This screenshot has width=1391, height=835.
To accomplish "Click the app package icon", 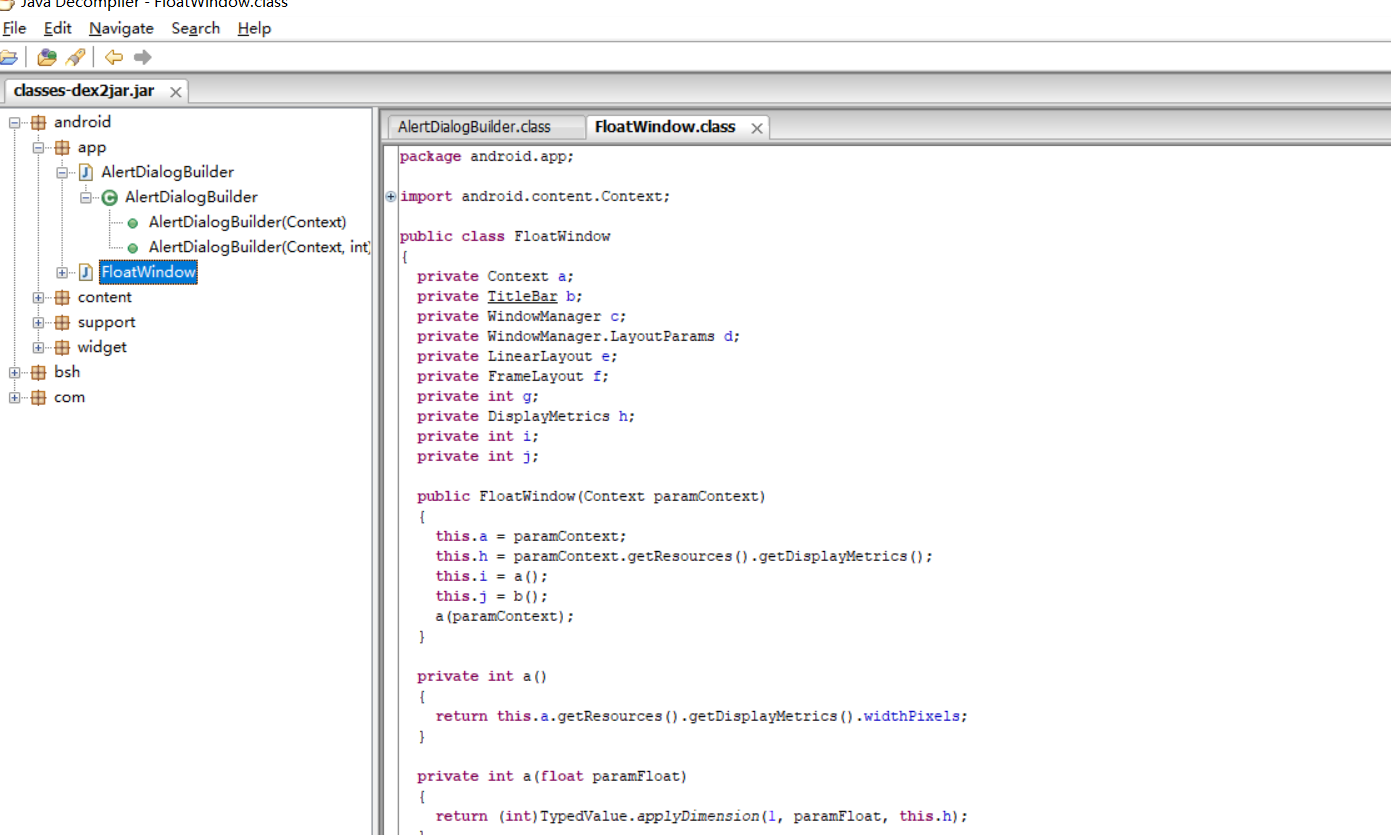I will point(62,147).
